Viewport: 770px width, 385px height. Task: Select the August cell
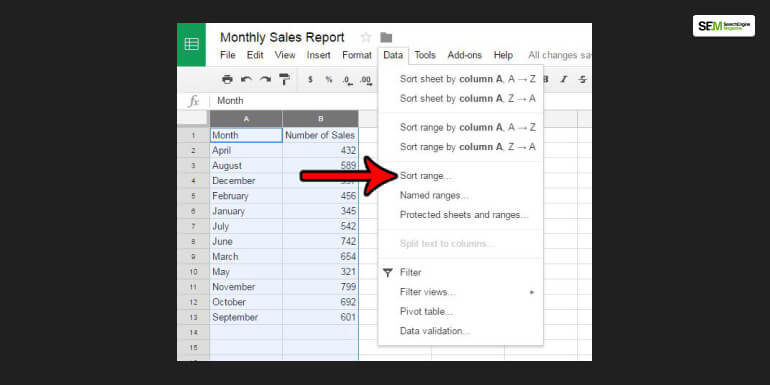click(x=246, y=166)
